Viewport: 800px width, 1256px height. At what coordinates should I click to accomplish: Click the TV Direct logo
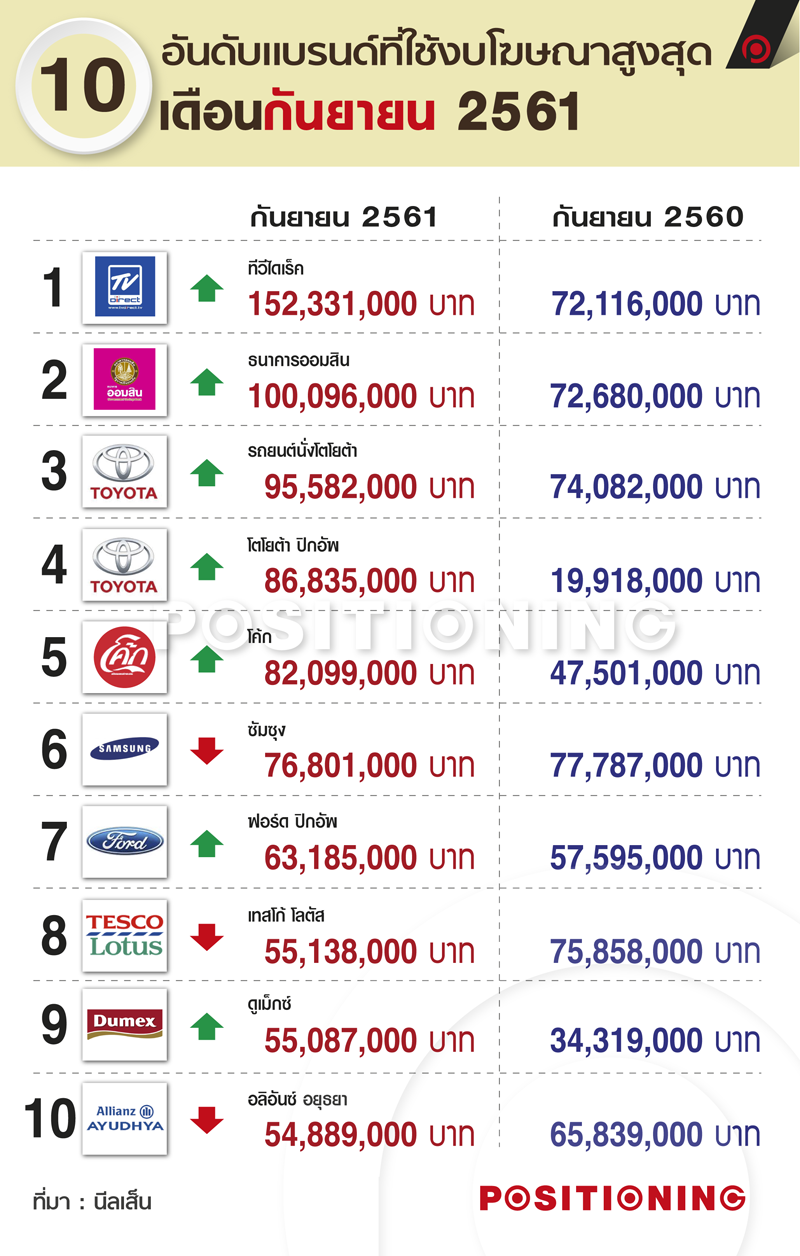coord(125,287)
